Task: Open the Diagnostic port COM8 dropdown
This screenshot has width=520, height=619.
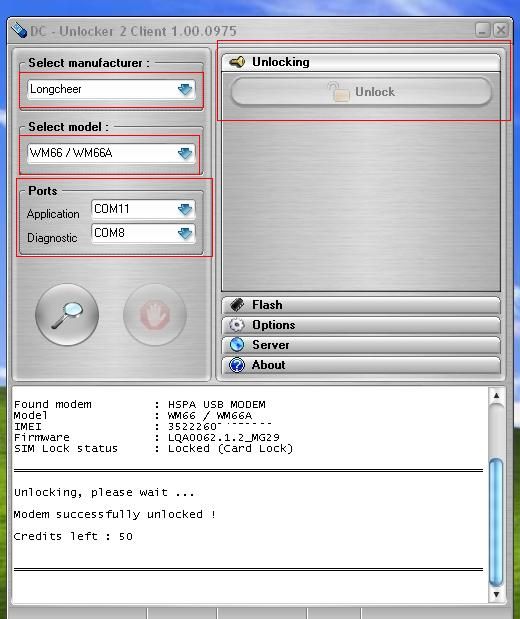Action: [x=143, y=233]
